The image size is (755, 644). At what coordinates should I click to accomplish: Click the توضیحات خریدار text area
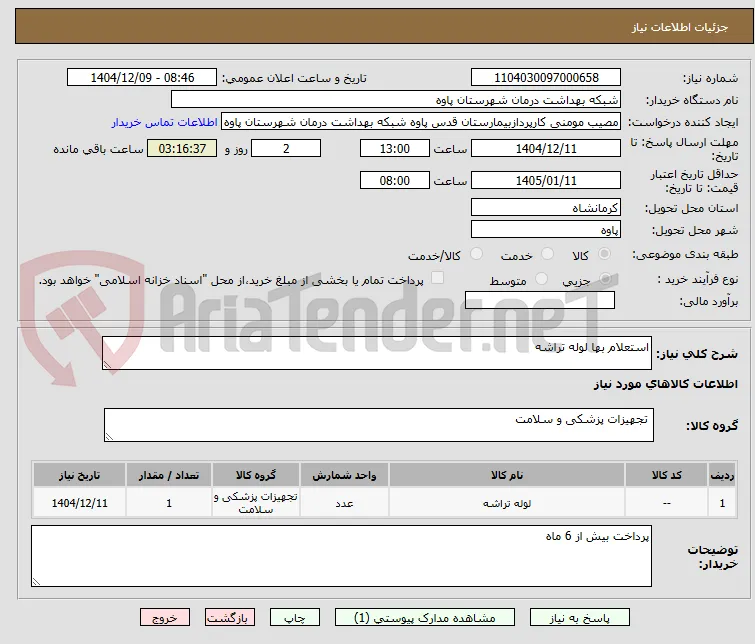(341, 556)
